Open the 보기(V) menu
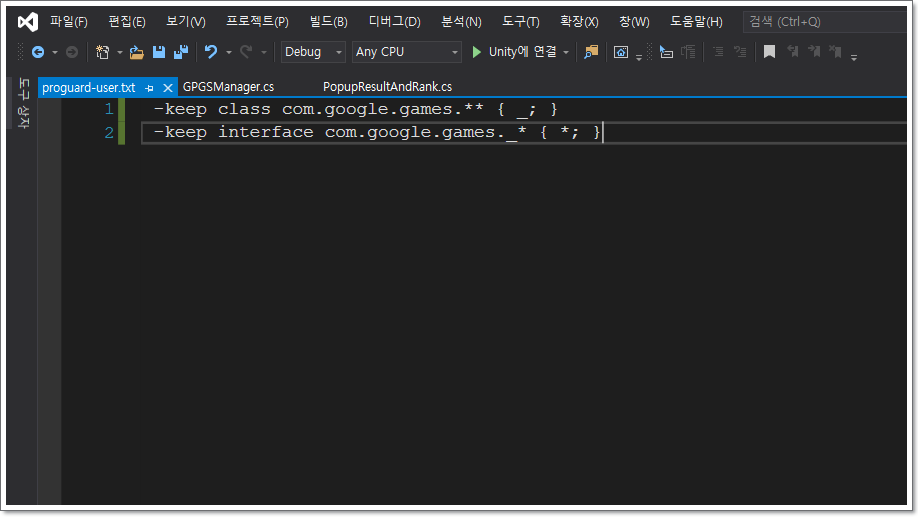The height and width of the screenshot is (517, 919). (x=186, y=22)
